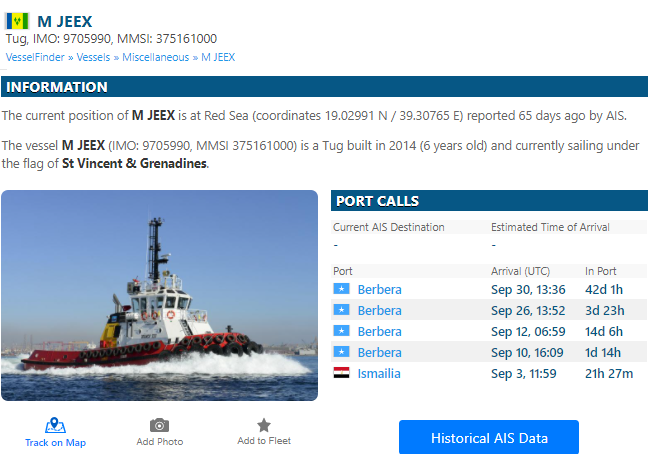
Task: Click the PORT CALLS section header
Action: pos(489,200)
